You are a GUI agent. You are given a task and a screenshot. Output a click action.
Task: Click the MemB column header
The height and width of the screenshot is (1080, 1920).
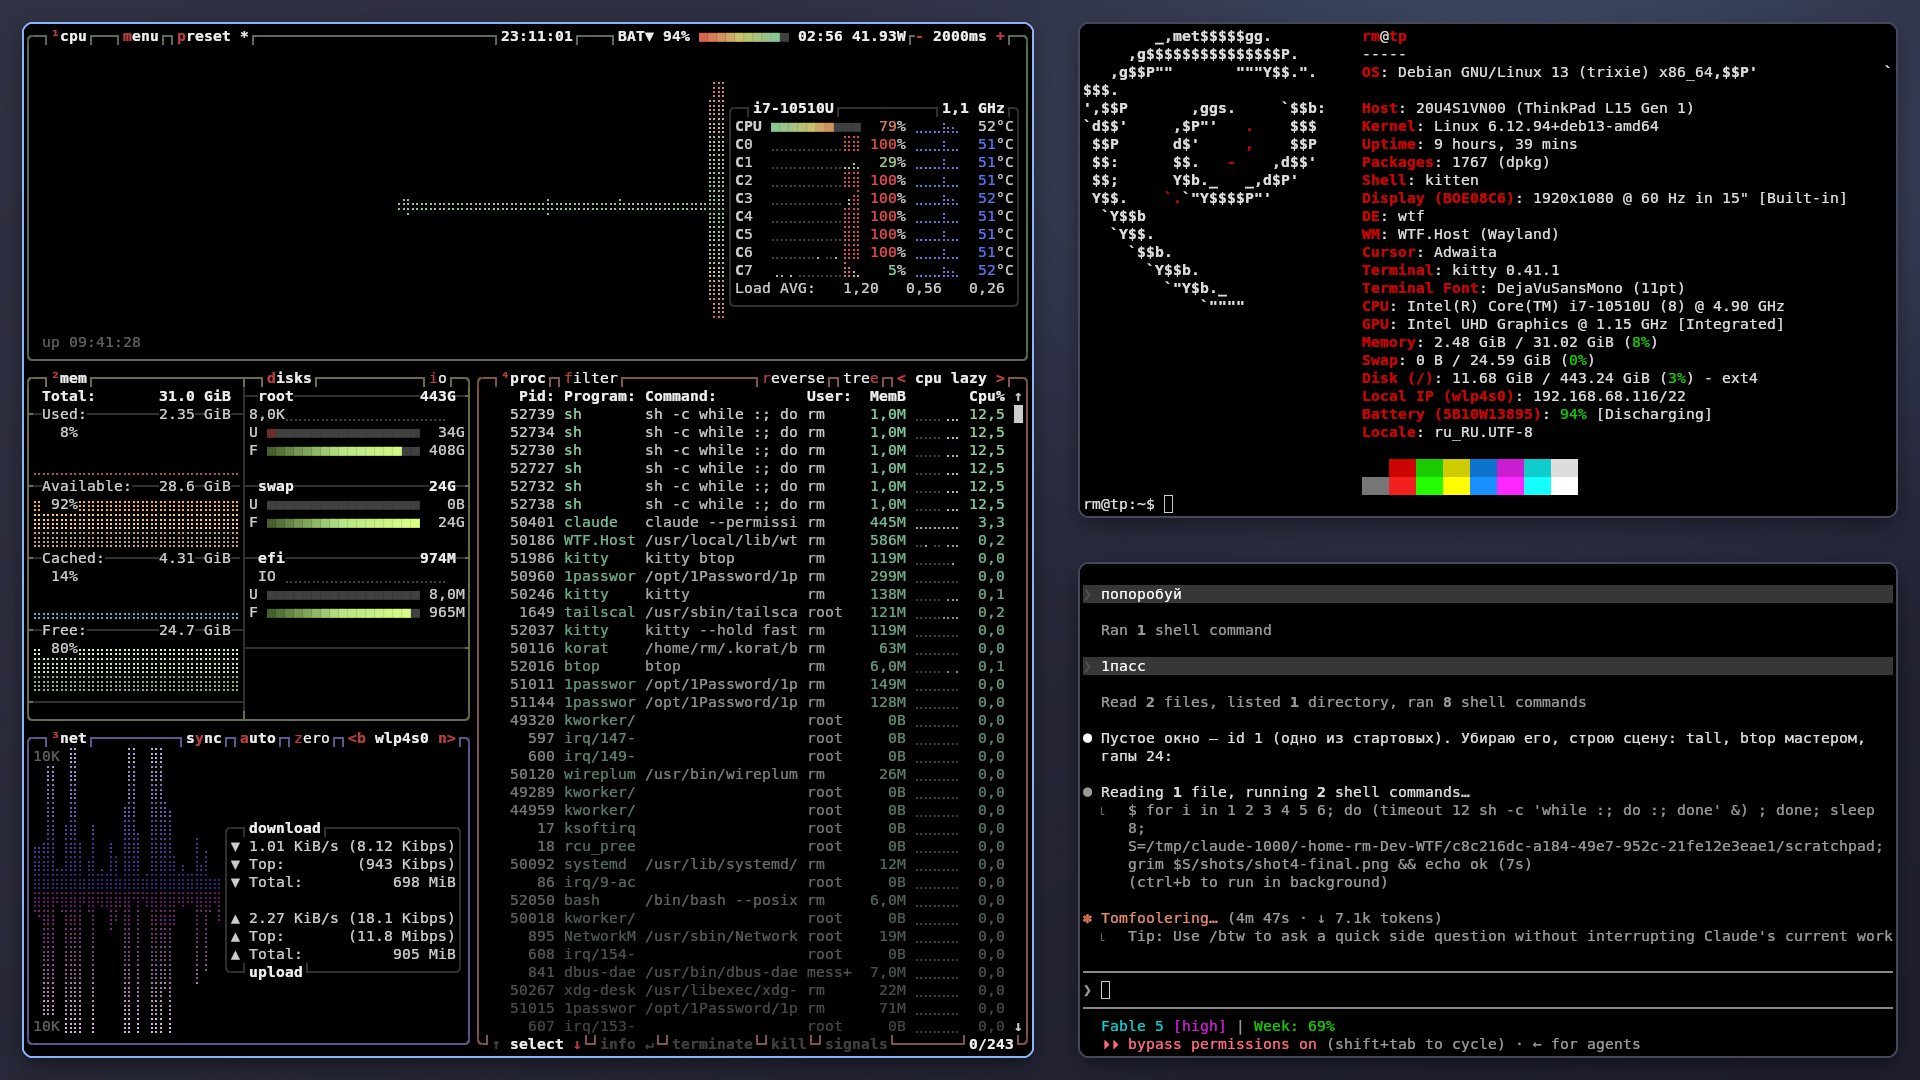coord(888,397)
